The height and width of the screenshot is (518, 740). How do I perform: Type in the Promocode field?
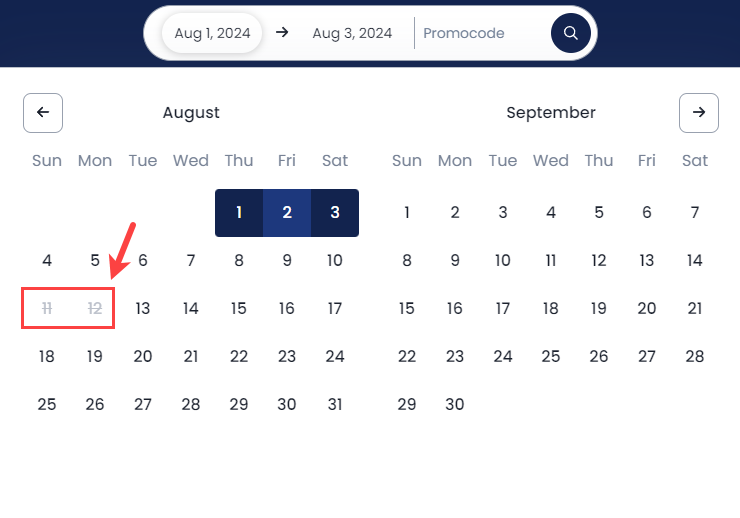(x=480, y=33)
